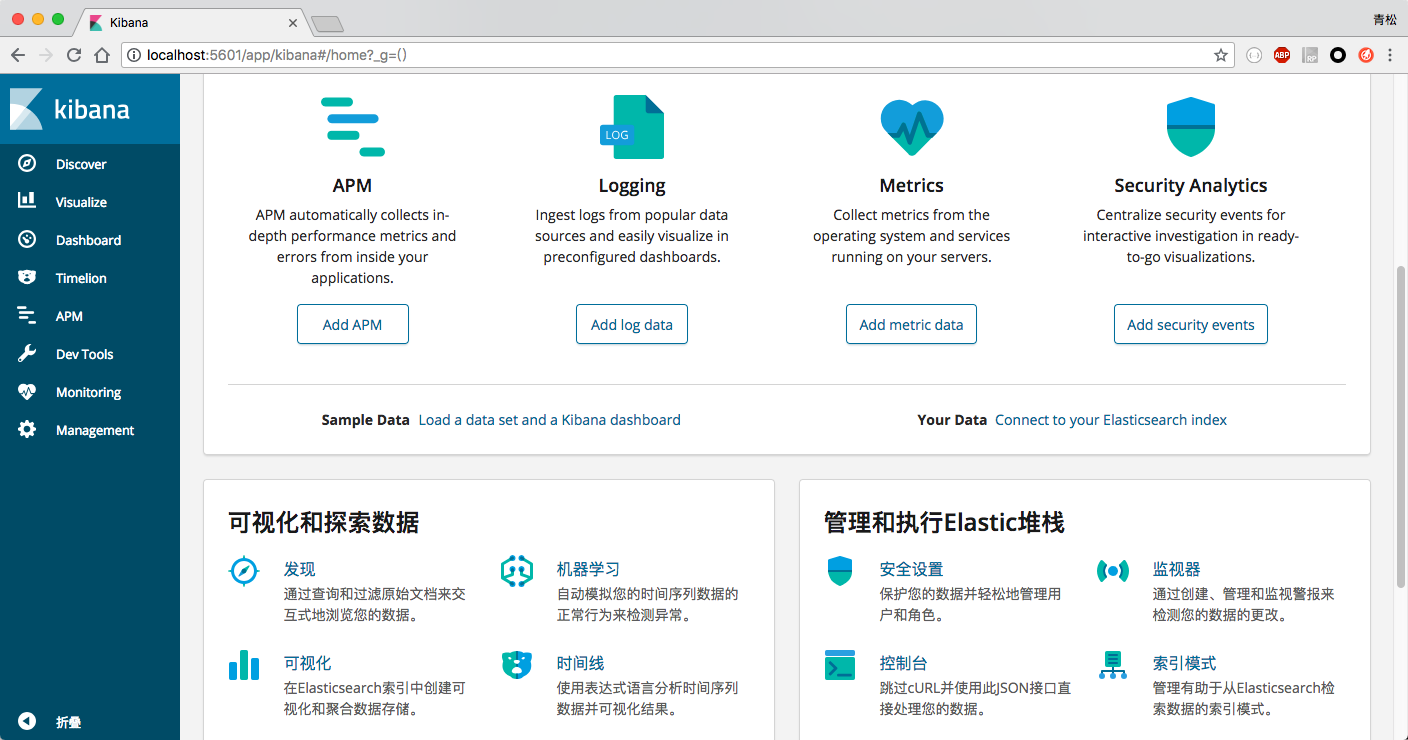Click the Metrics heart icon

point(912,127)
